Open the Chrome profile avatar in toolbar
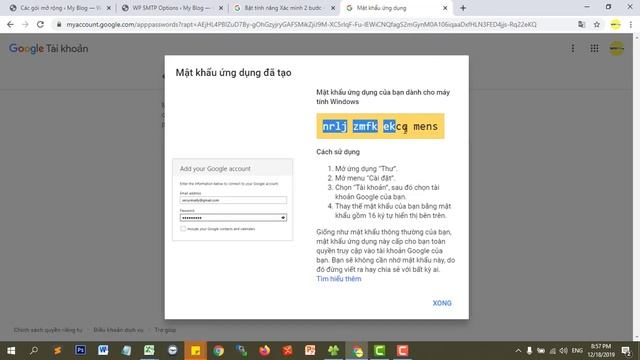The height and width of the screenshot is (360, 640). [615, 24]
